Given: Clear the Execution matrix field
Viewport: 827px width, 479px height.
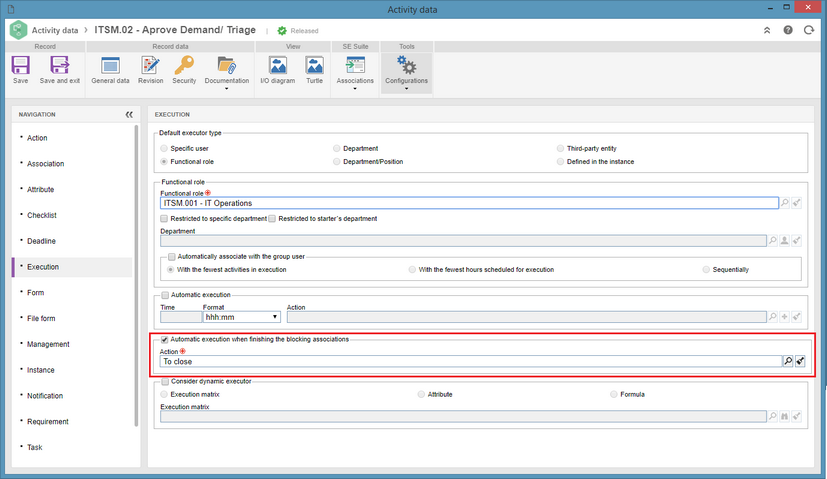Looking at the screenshot, I should tap(797, 416).
